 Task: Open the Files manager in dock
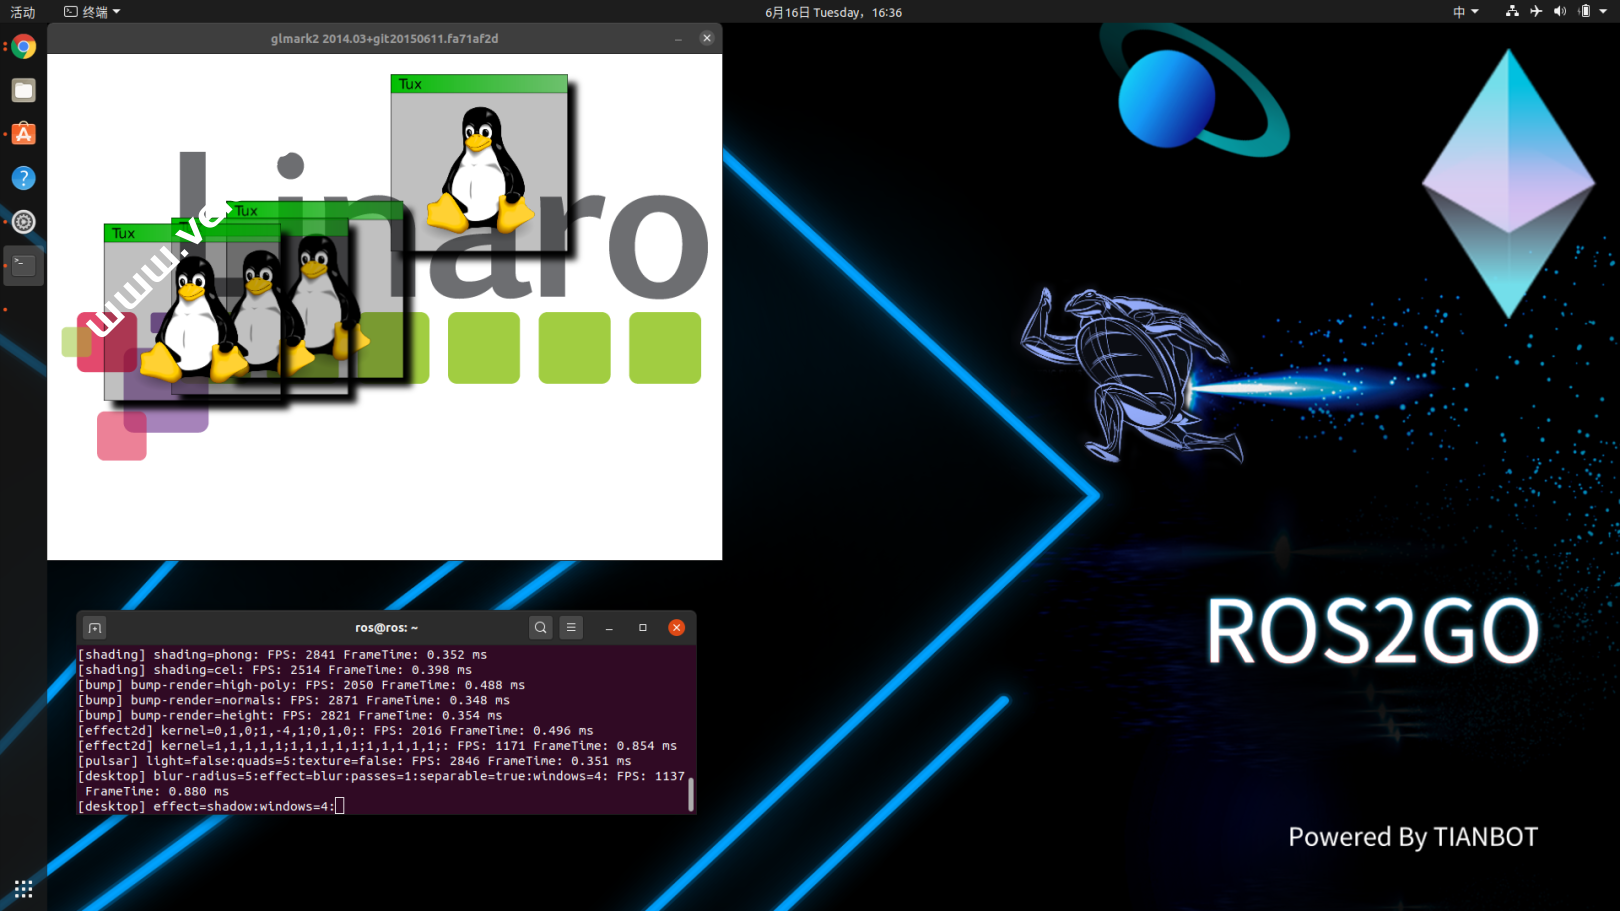click(24, 91)
